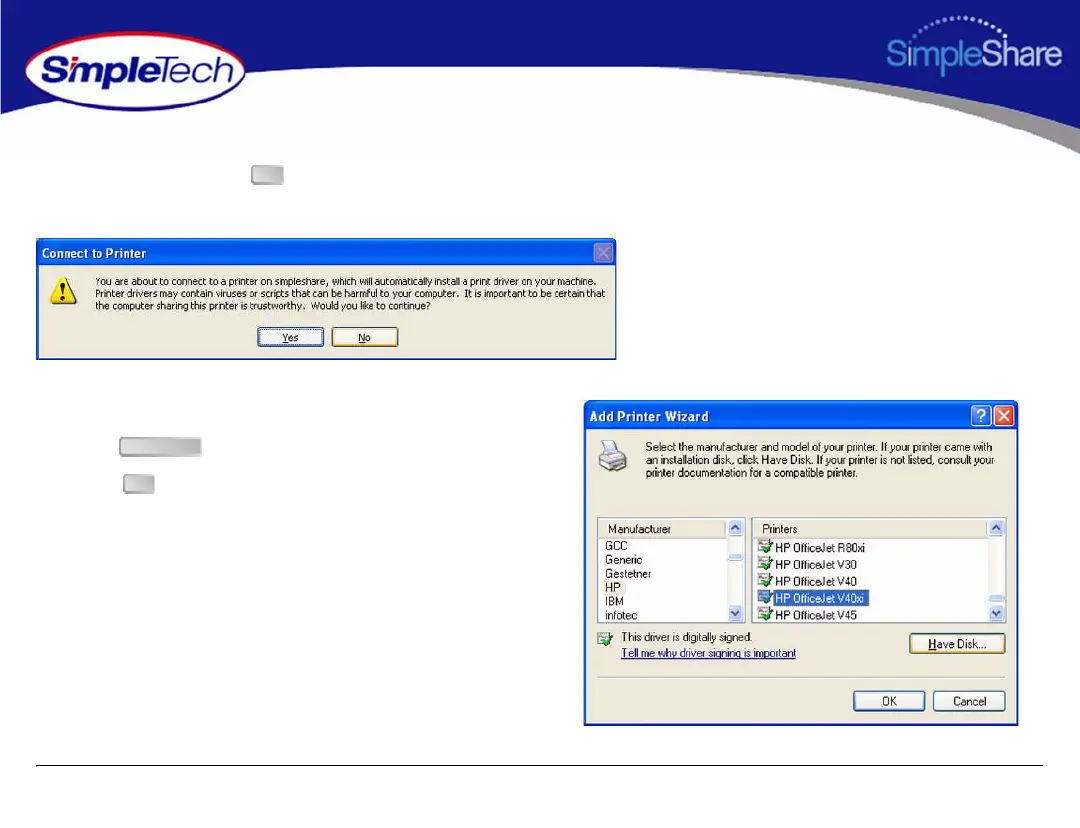
Task: Click the warning icon in Connect to Printer
Action: click(63, 291)
